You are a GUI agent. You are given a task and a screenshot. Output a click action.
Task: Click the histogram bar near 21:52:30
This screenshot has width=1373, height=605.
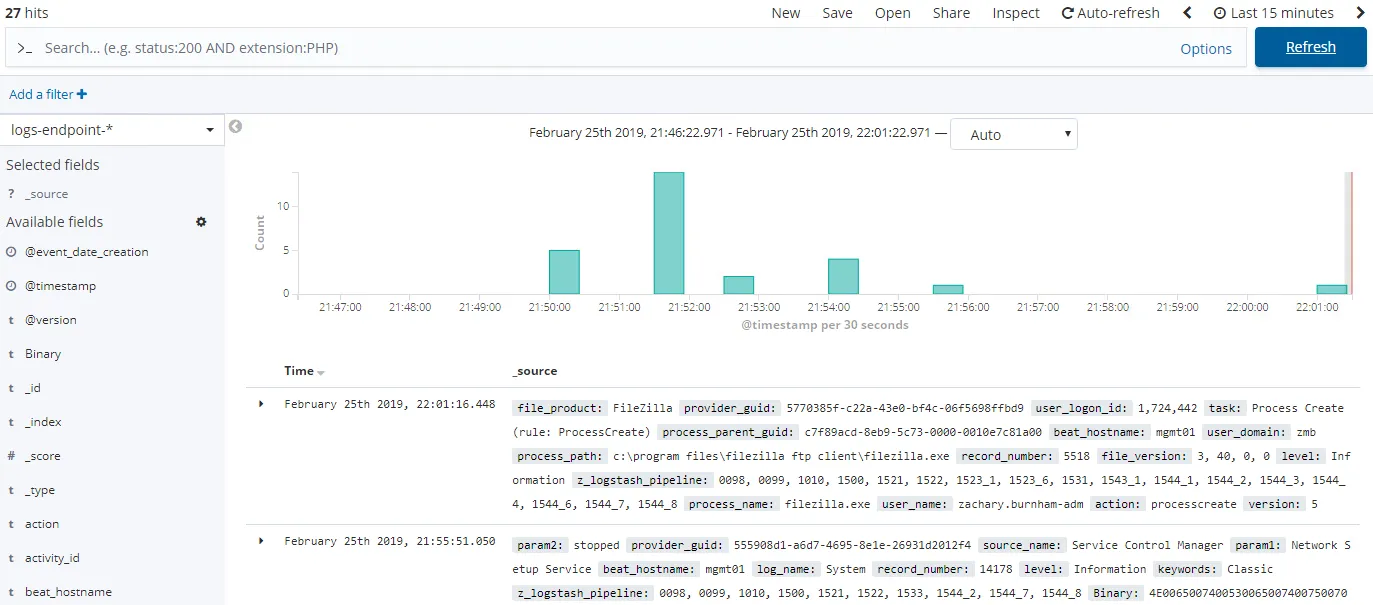click(x=738, y=285)
